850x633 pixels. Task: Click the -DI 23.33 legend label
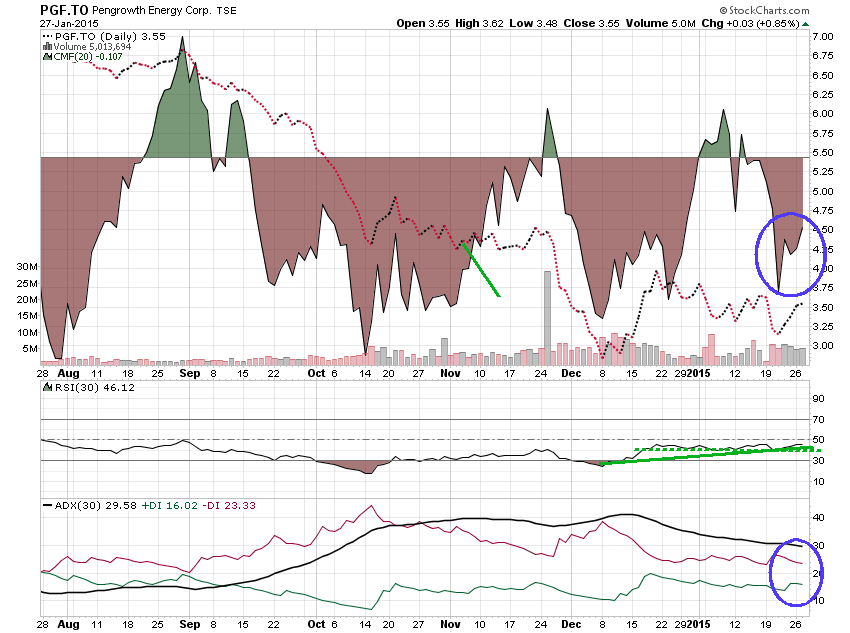[x=228, y=505]
